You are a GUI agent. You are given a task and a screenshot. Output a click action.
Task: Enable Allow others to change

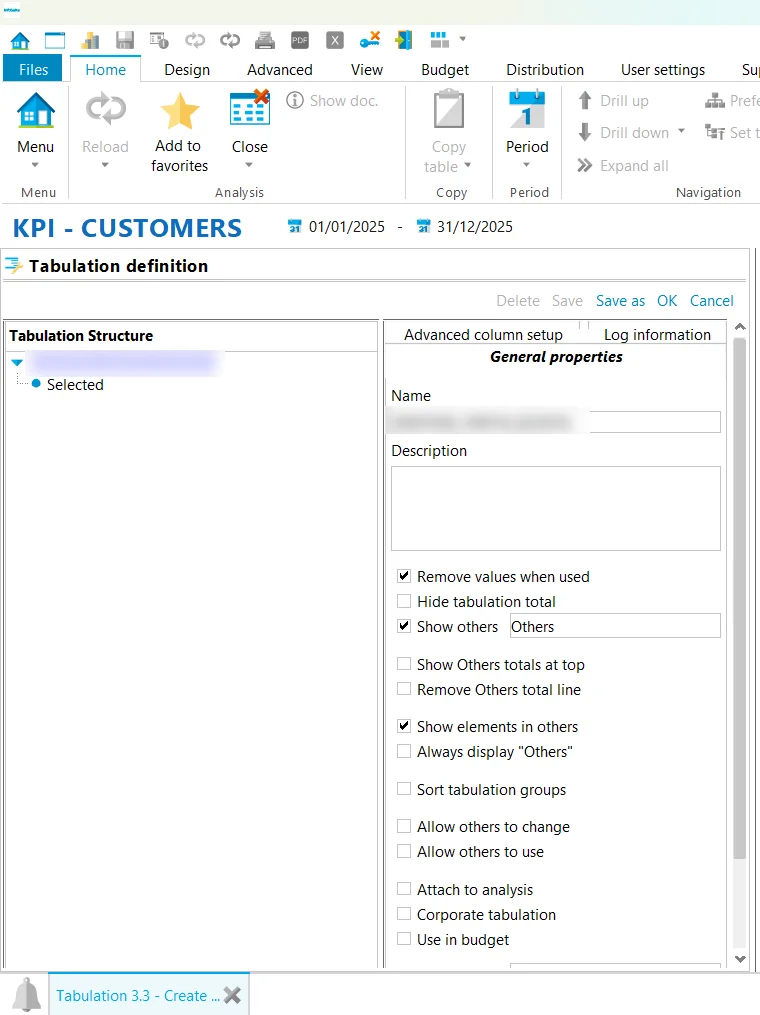point(404,827)
